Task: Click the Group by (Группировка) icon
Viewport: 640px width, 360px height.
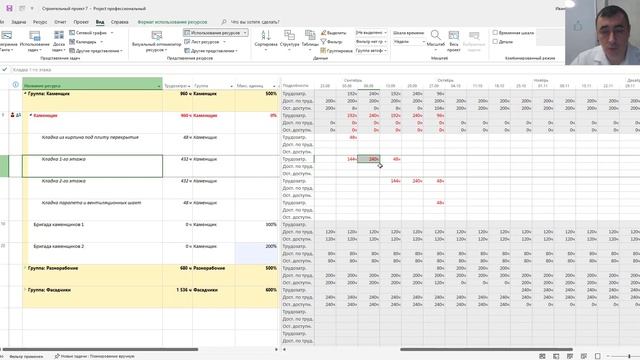Action: pyautogui.click(x=323, y=51)
